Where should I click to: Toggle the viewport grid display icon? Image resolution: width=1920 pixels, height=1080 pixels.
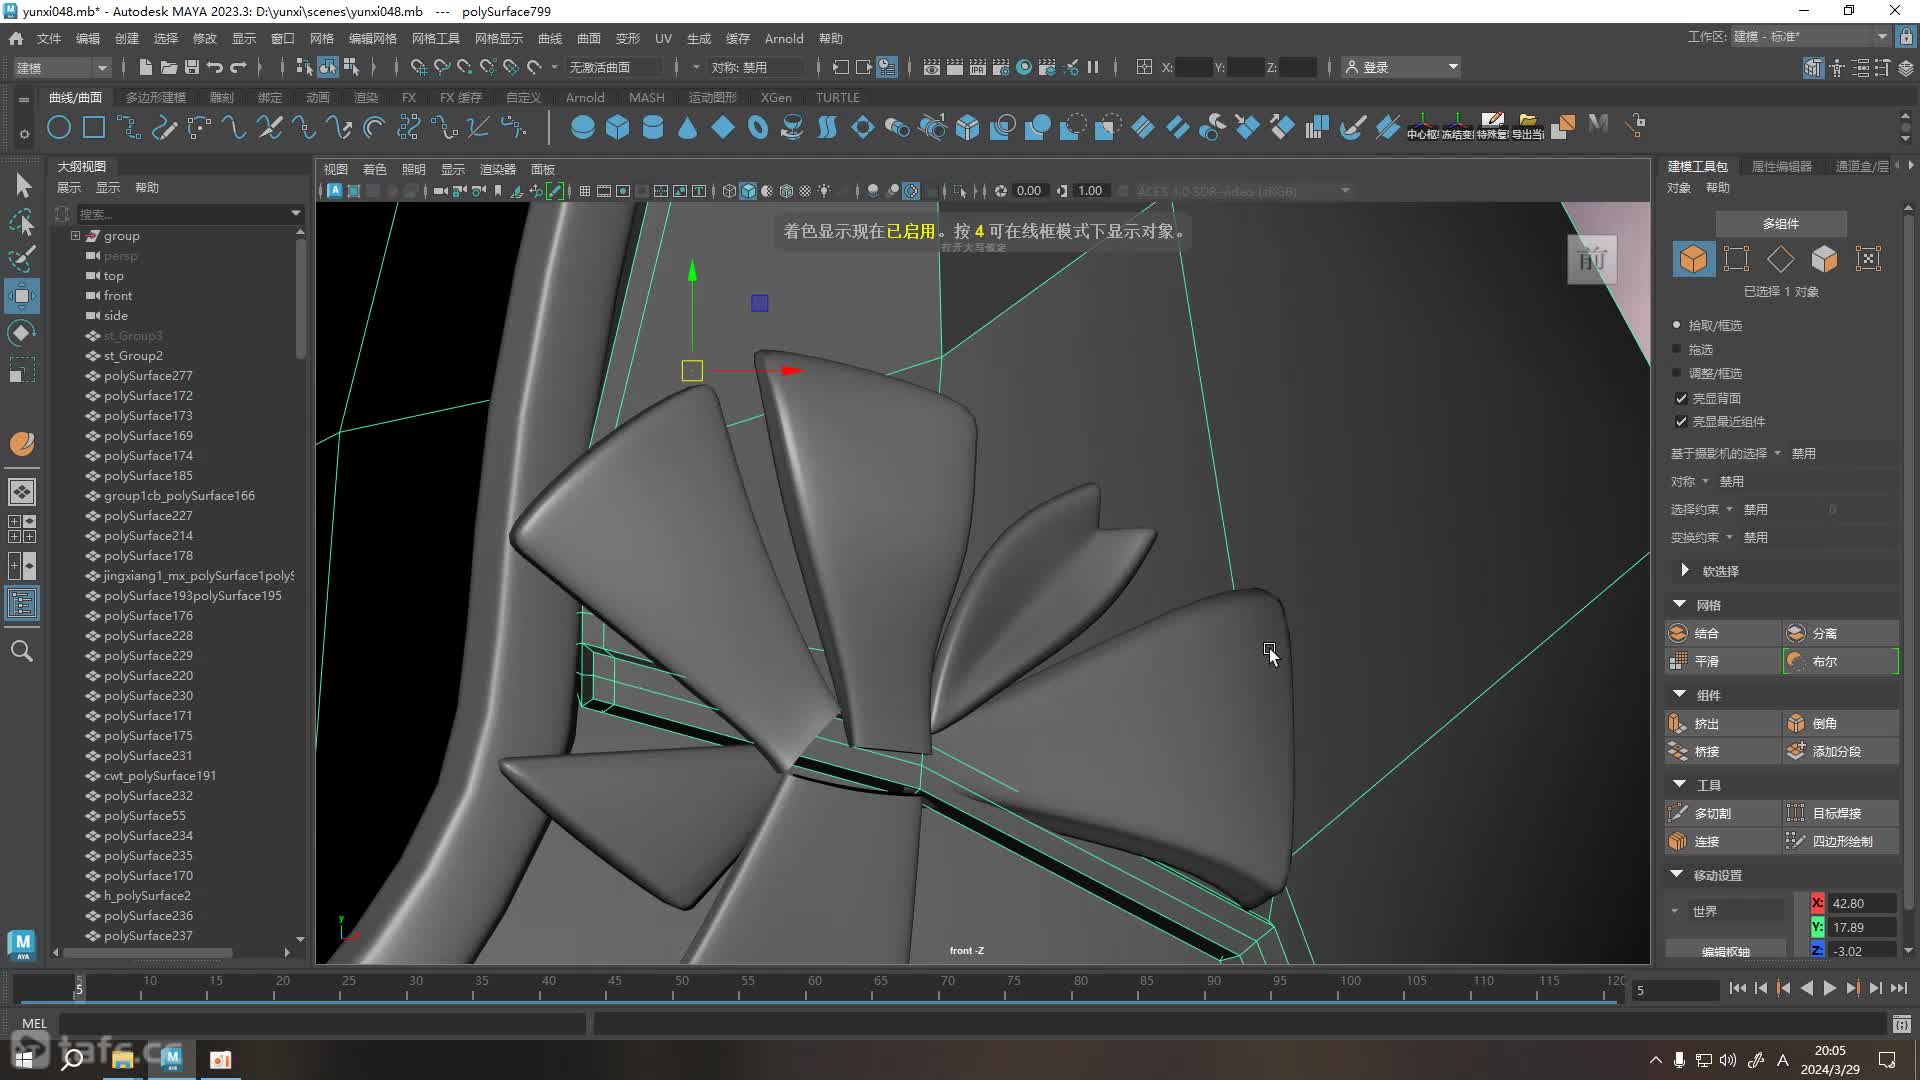coord(585,191)
